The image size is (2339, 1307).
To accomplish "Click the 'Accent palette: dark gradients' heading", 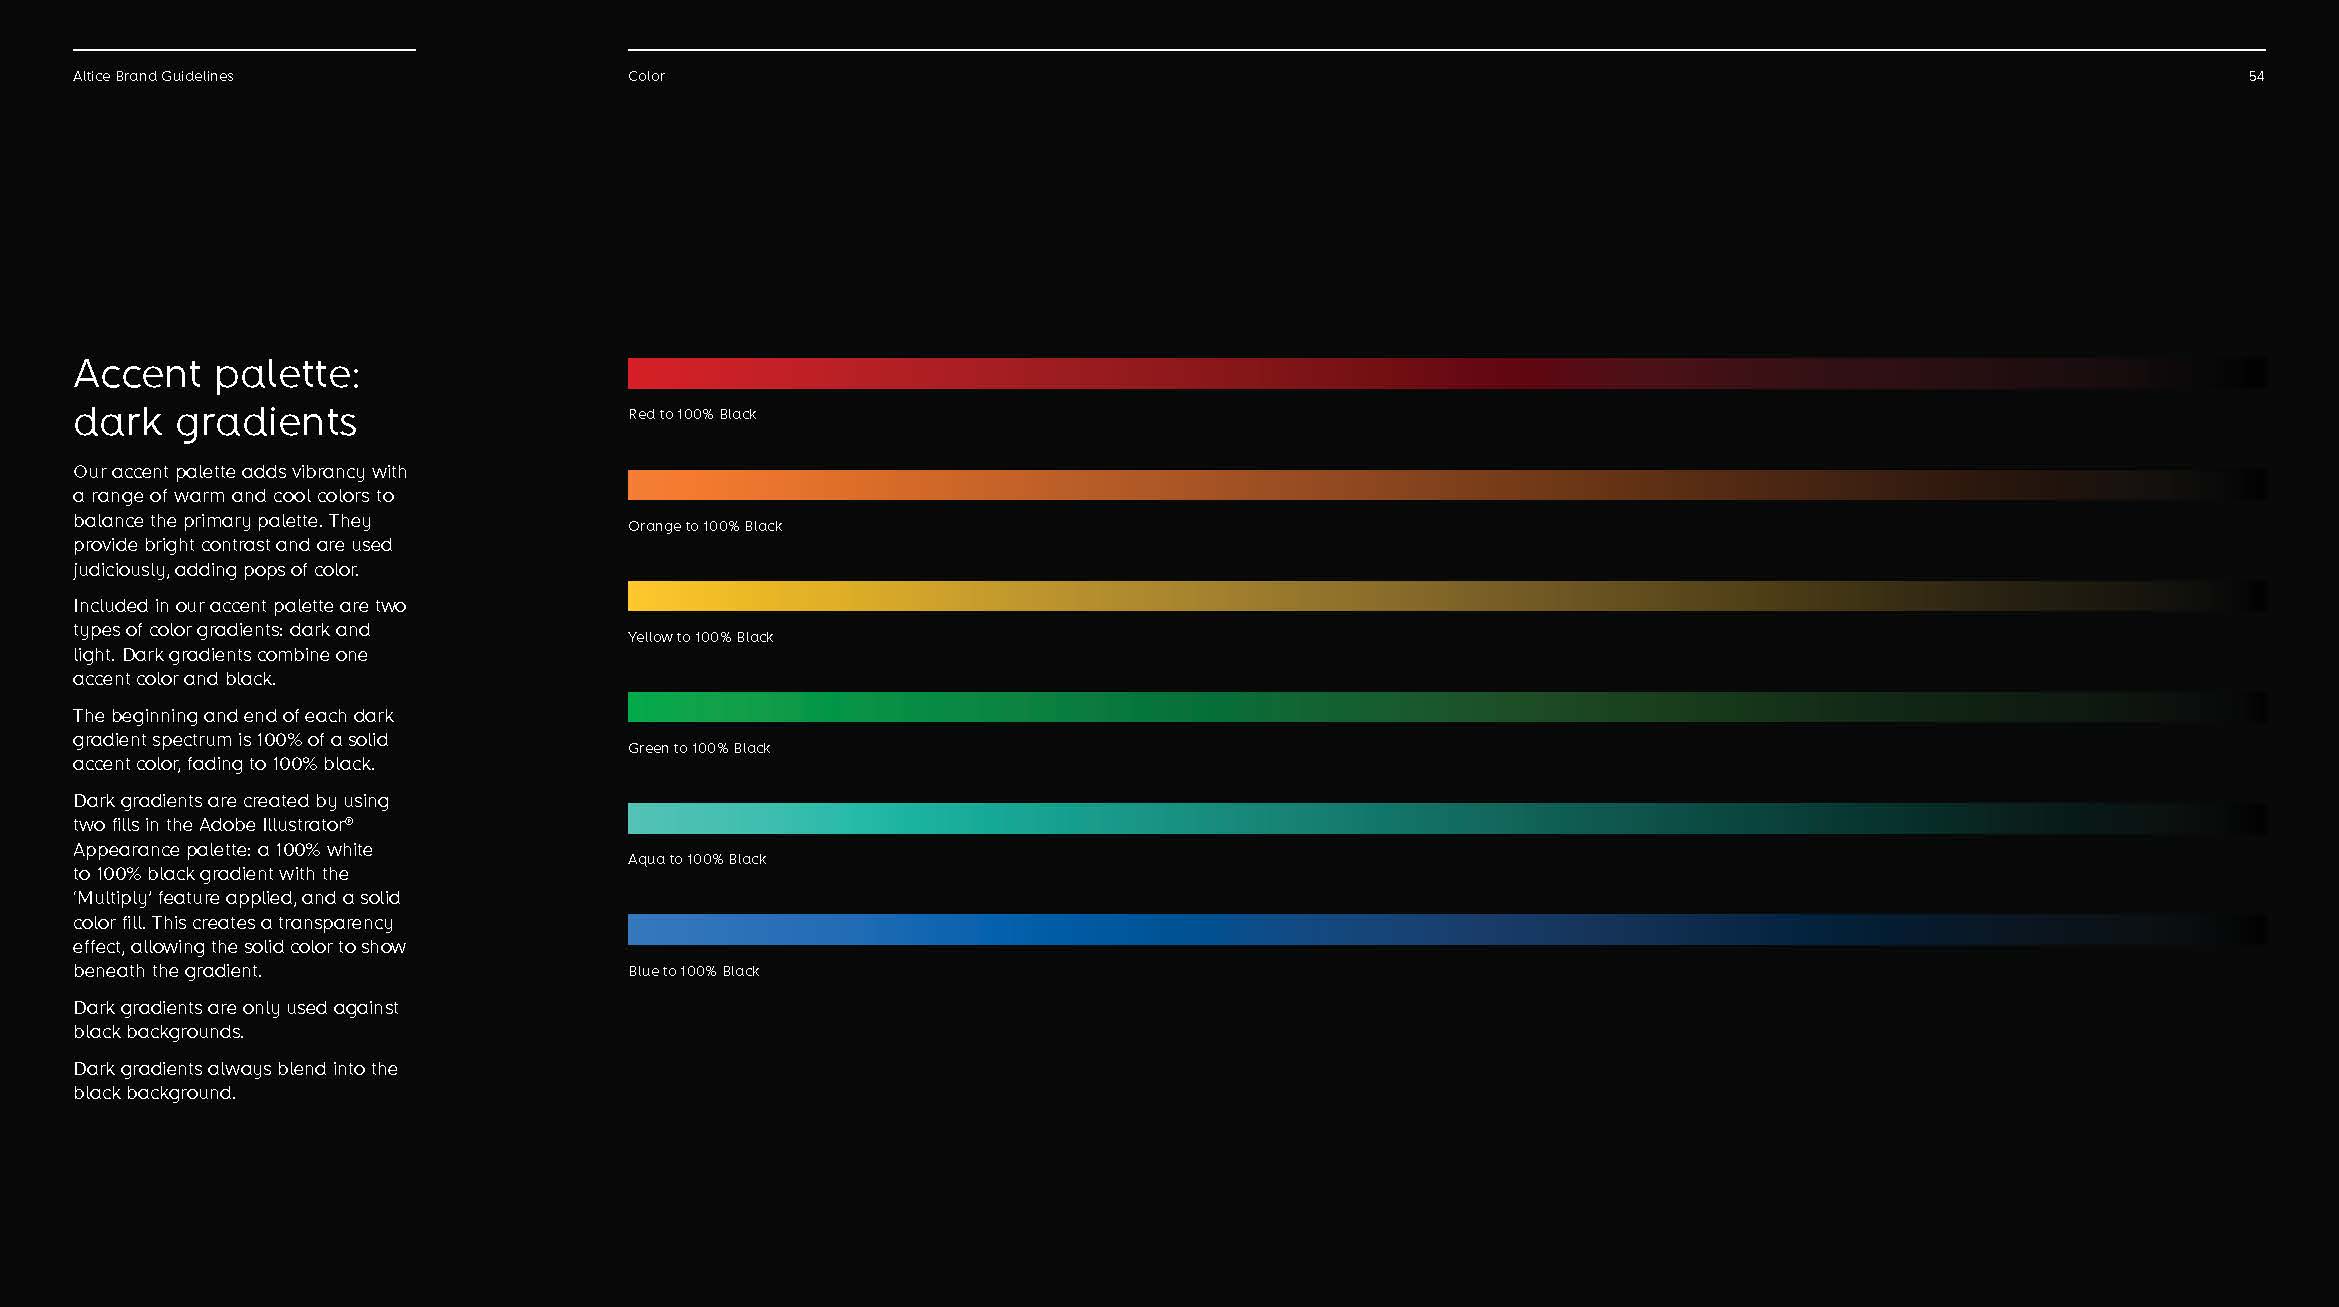I will [x=216, y=397].
